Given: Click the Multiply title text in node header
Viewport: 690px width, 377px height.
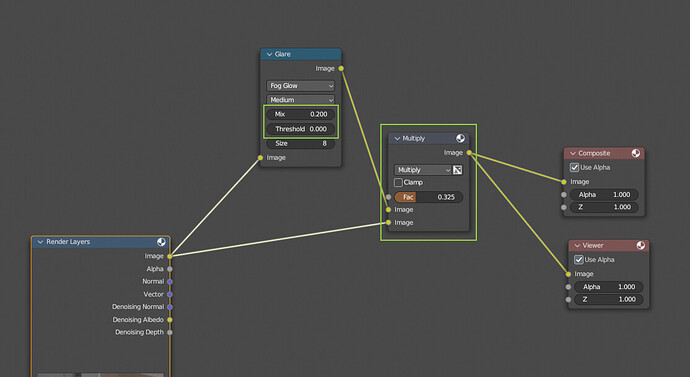Looking at the screenshot, I should [414, 138].
